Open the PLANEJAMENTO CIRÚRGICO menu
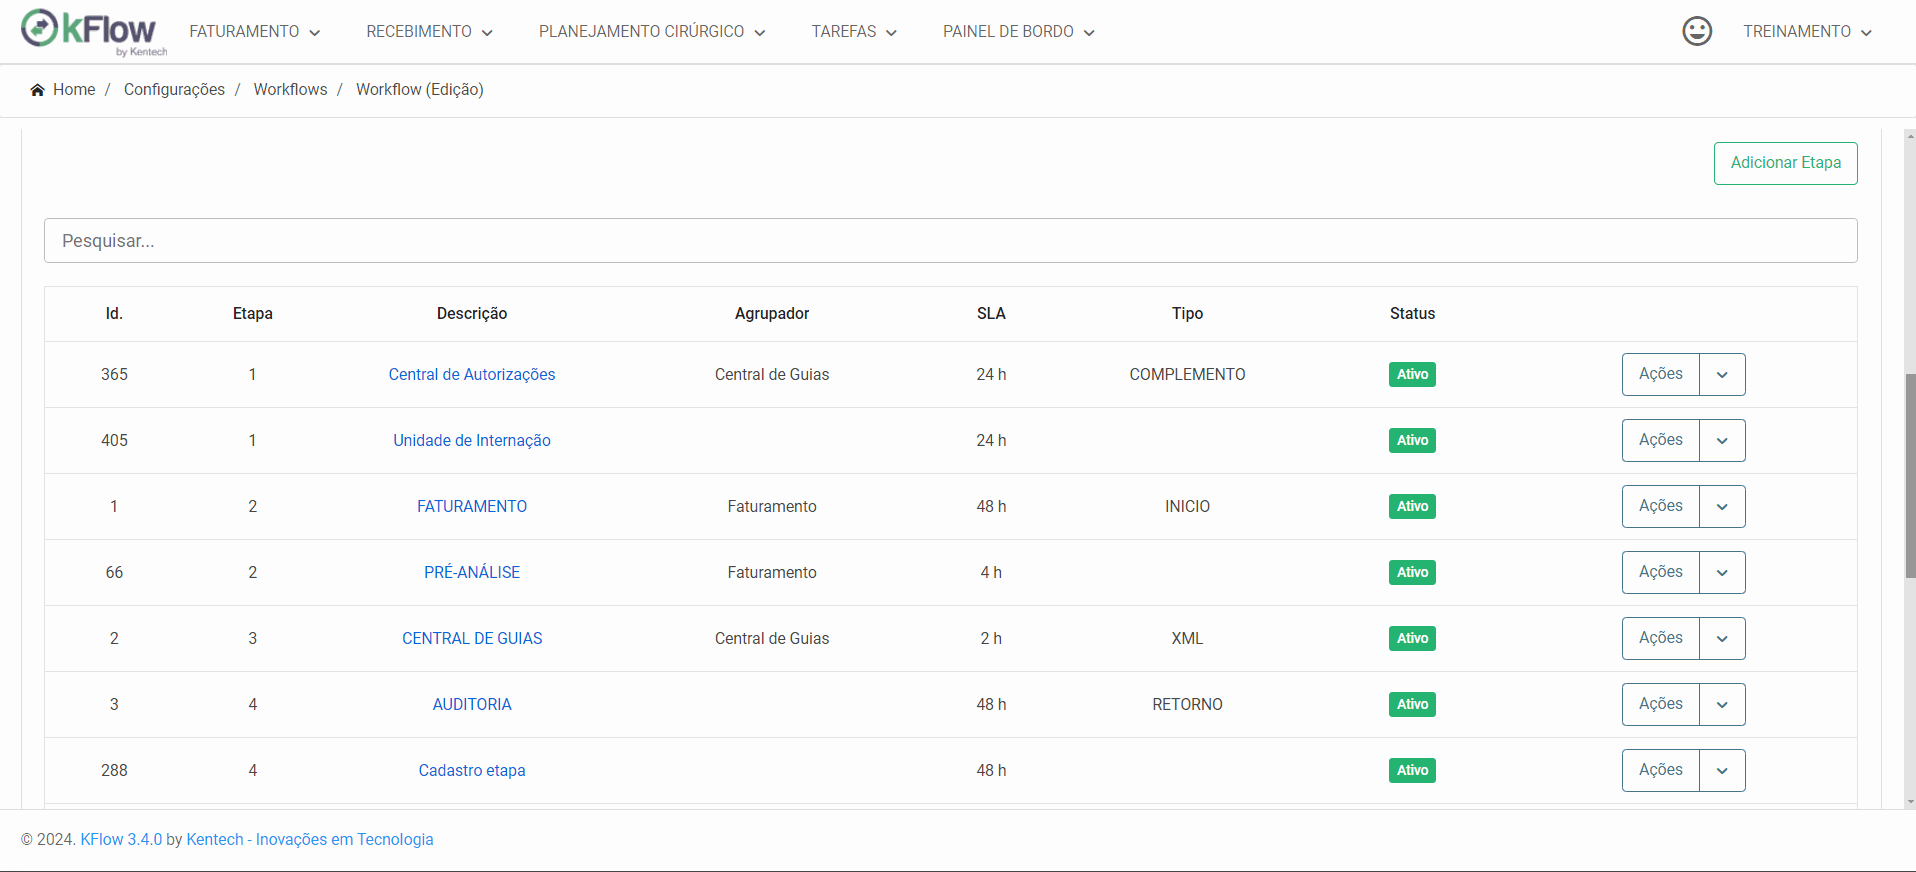The width and height of the screenshot is (1916, 872). point(652,32)
